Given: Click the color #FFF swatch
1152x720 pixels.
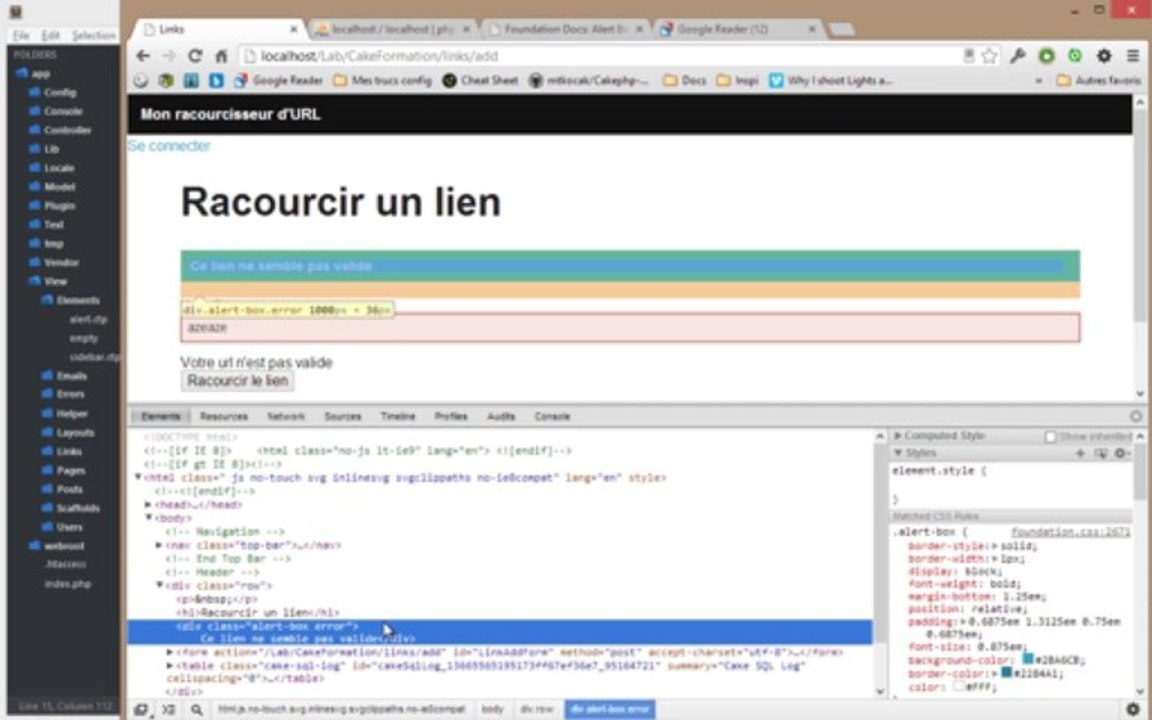Looking at the screenshot, I should (x=958, y=686).
